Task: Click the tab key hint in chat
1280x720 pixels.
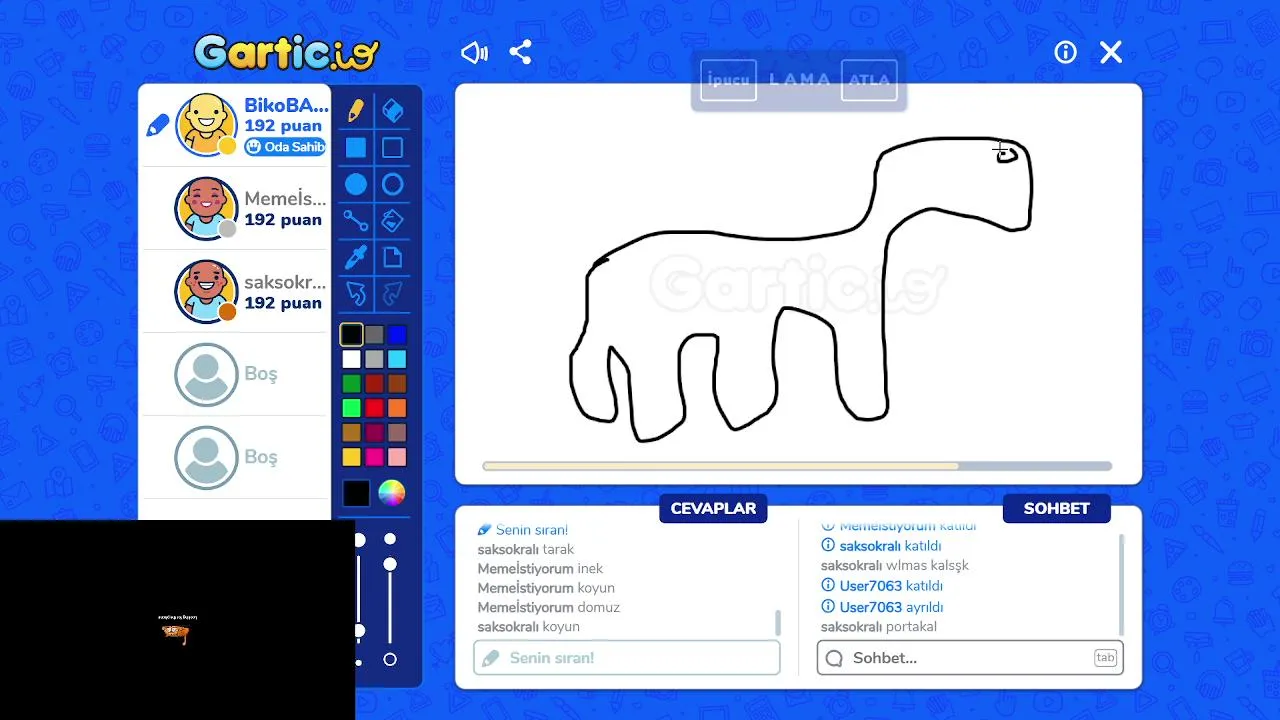Action: pos(1105,658)
